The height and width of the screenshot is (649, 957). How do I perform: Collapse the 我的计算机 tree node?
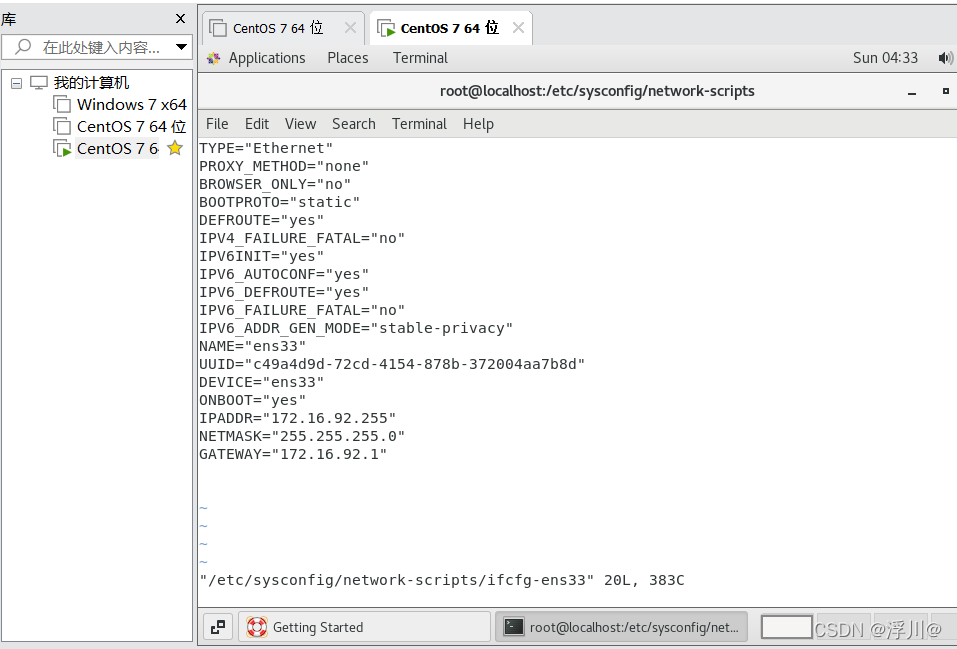pos(16,83)
